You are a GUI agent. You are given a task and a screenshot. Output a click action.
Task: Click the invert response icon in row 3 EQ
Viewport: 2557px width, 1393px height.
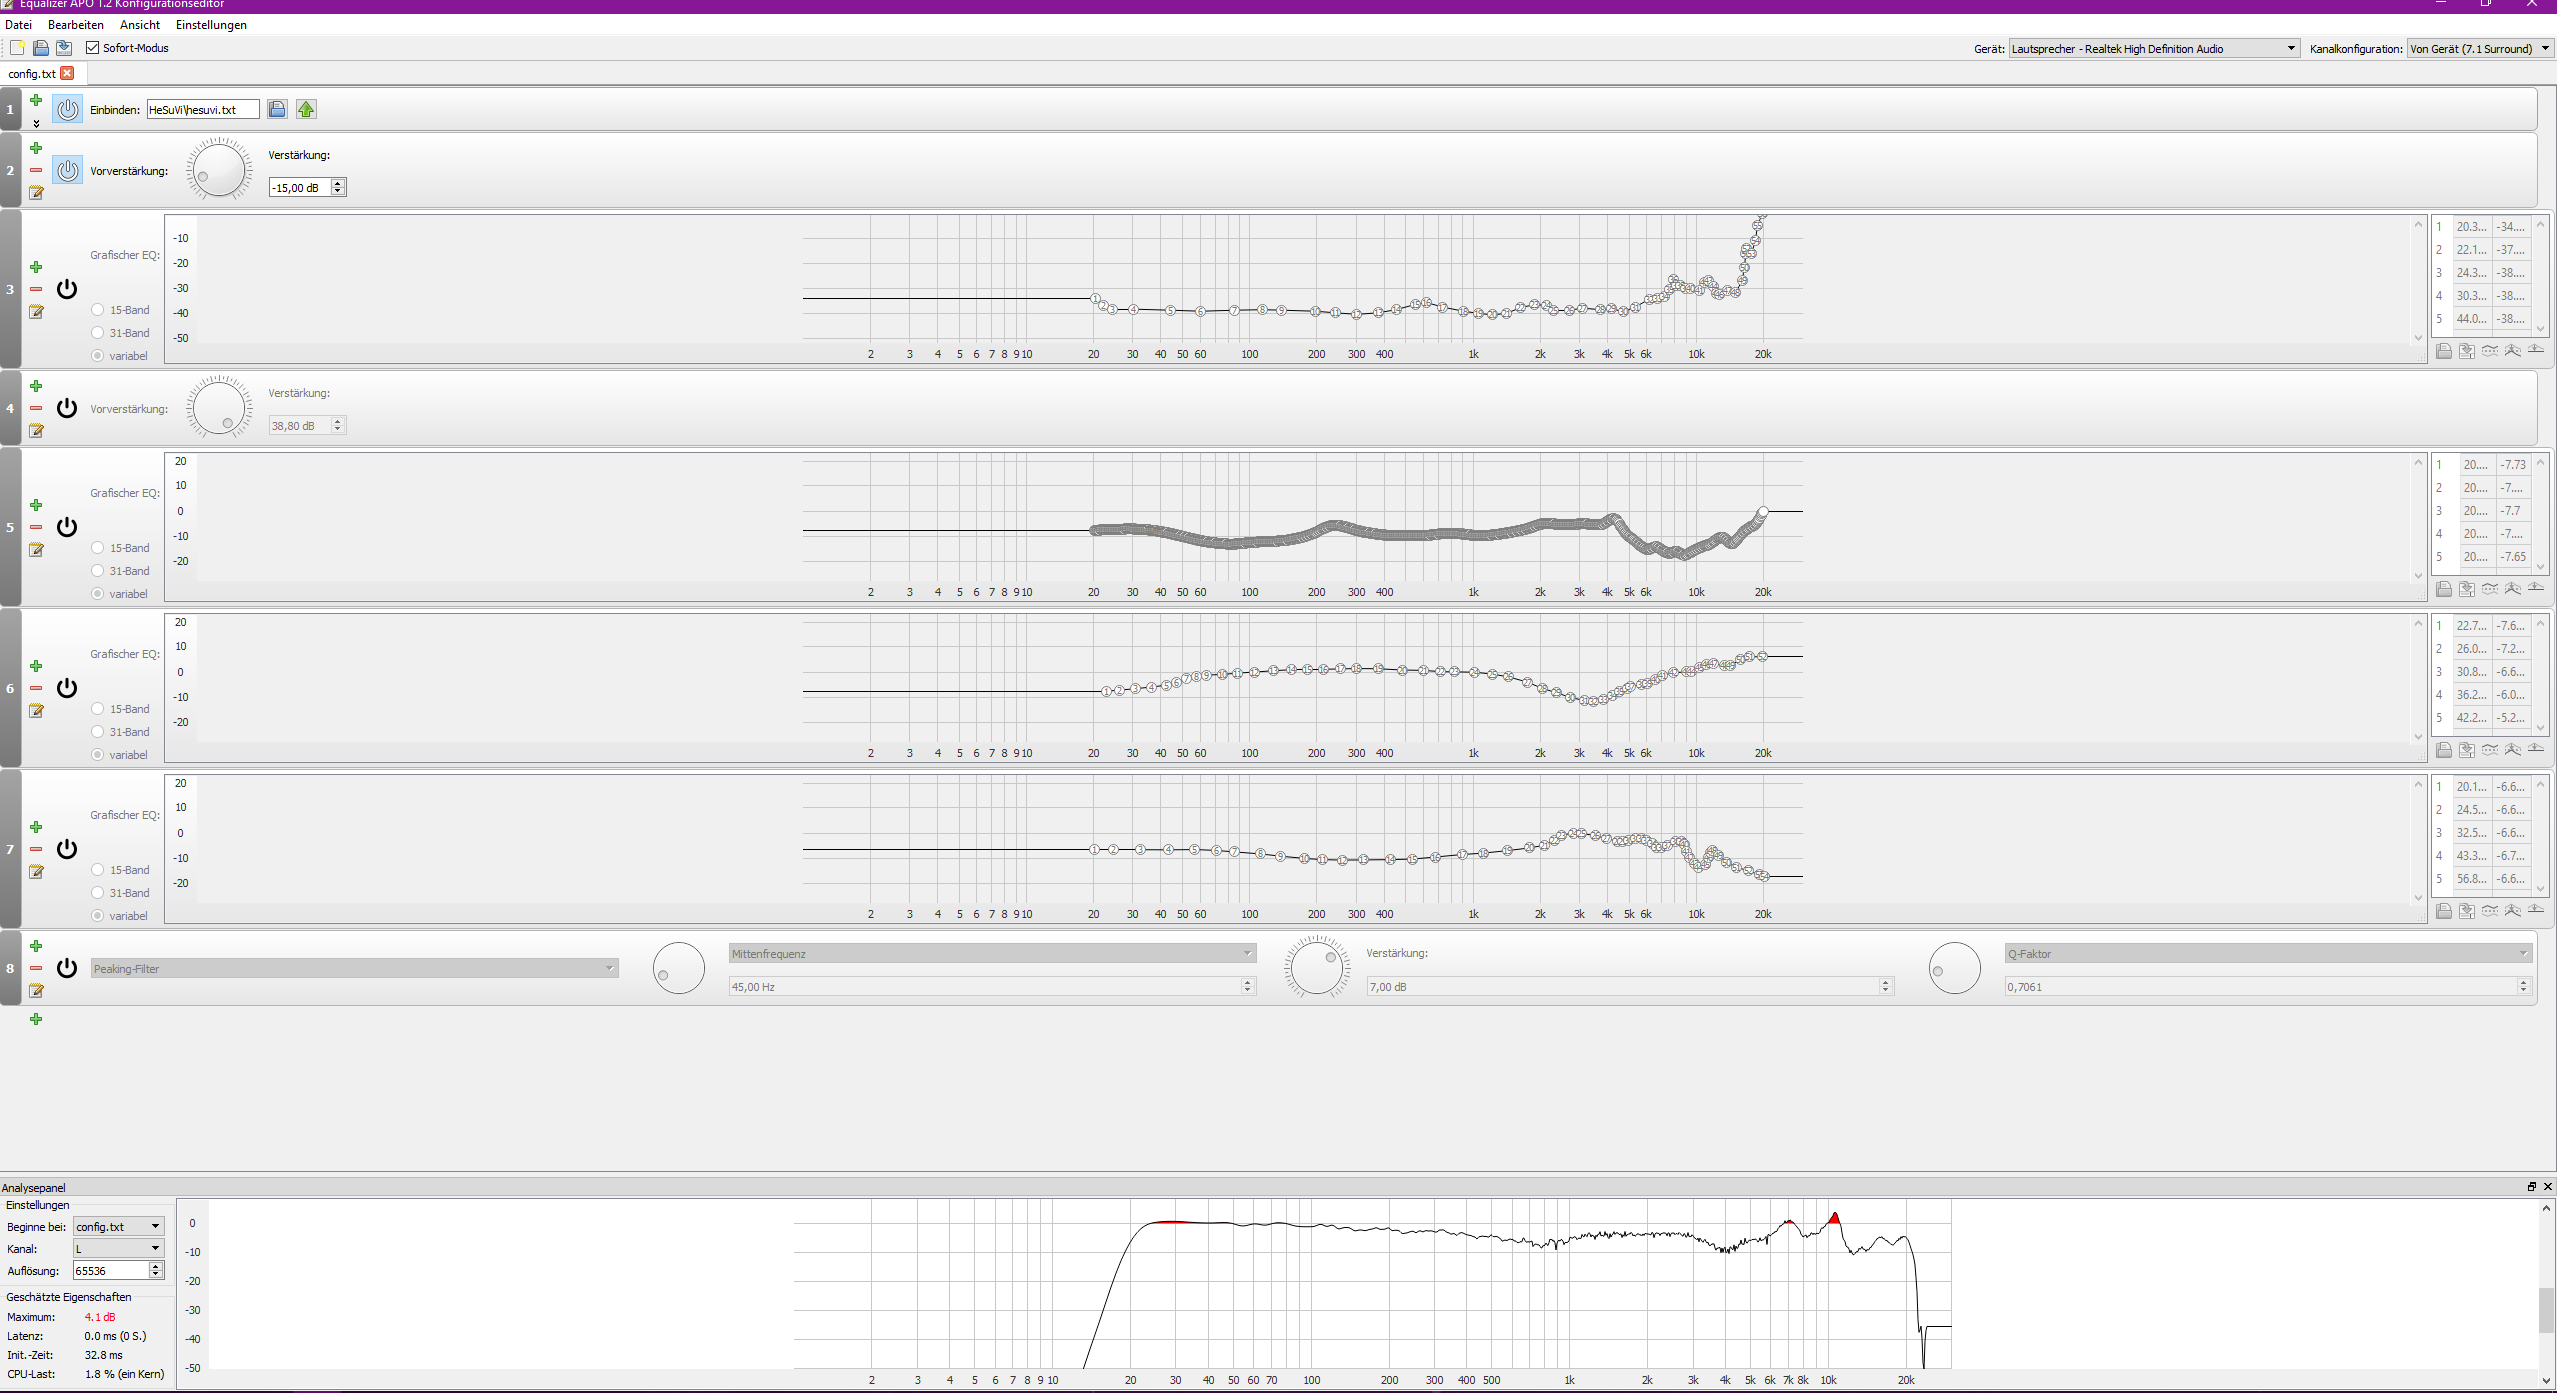[2490, 351]
